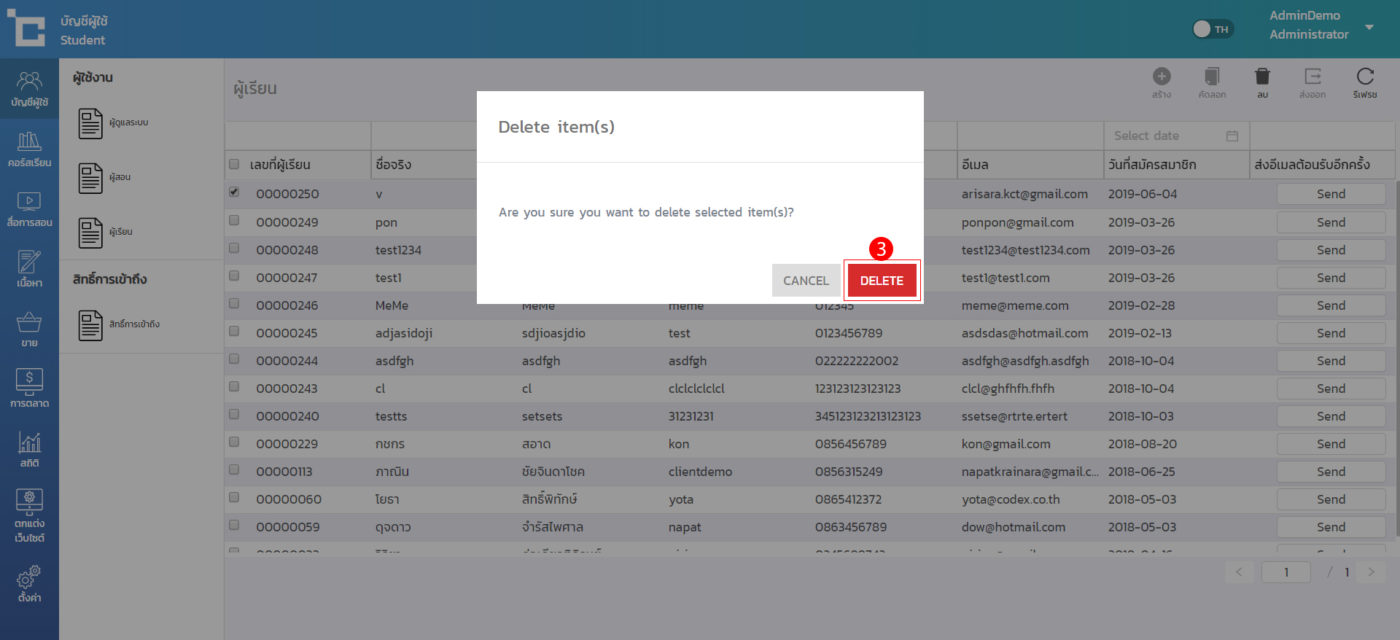This screenshot has height=640, width=1400.
Task: Tick the checkbox for student 00000249
Action: pos(234,221)
